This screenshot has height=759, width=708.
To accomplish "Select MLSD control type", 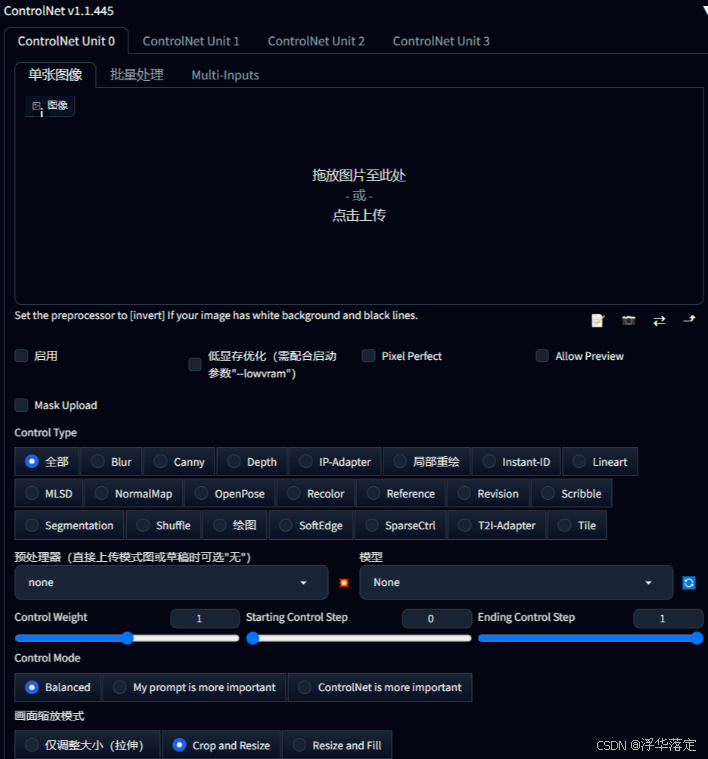I will click(x=48, y=493).
